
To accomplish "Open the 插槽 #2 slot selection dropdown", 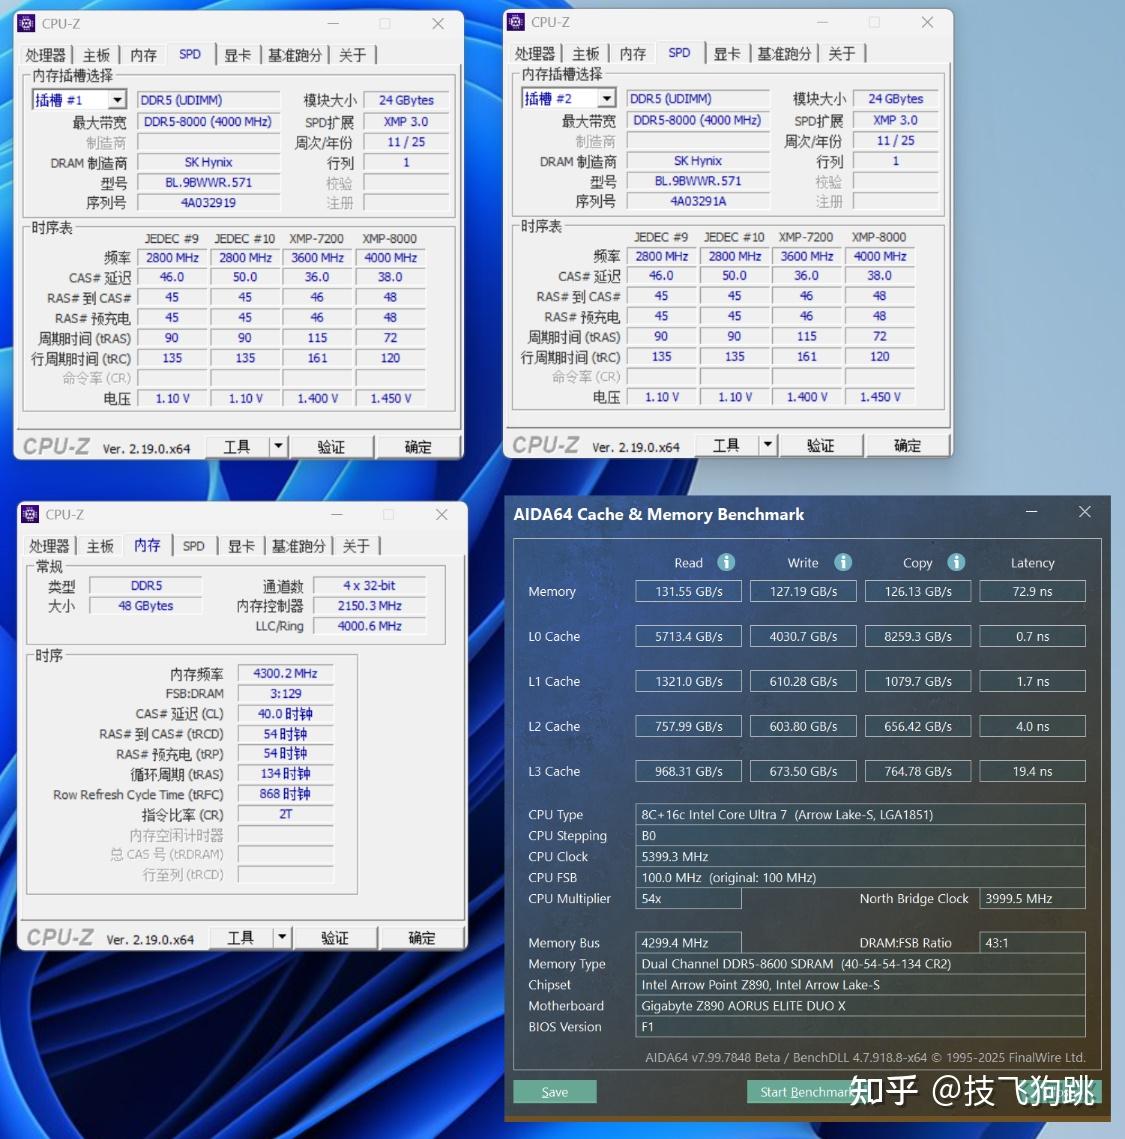I will point(606,98).
